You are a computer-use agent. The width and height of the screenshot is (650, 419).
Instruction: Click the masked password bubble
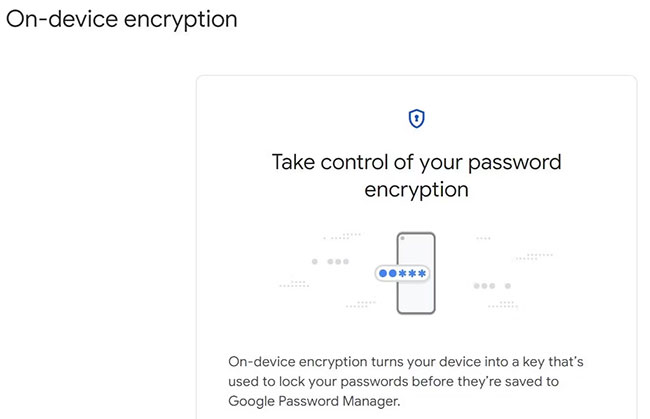(402, 273)
